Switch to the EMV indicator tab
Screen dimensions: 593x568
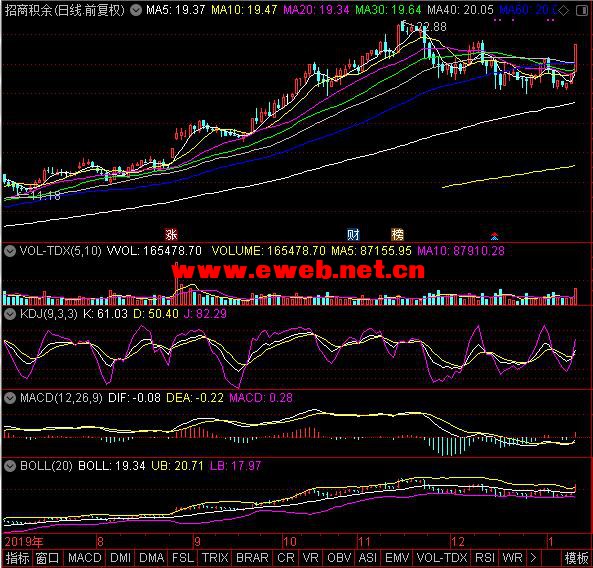[397, 558]
